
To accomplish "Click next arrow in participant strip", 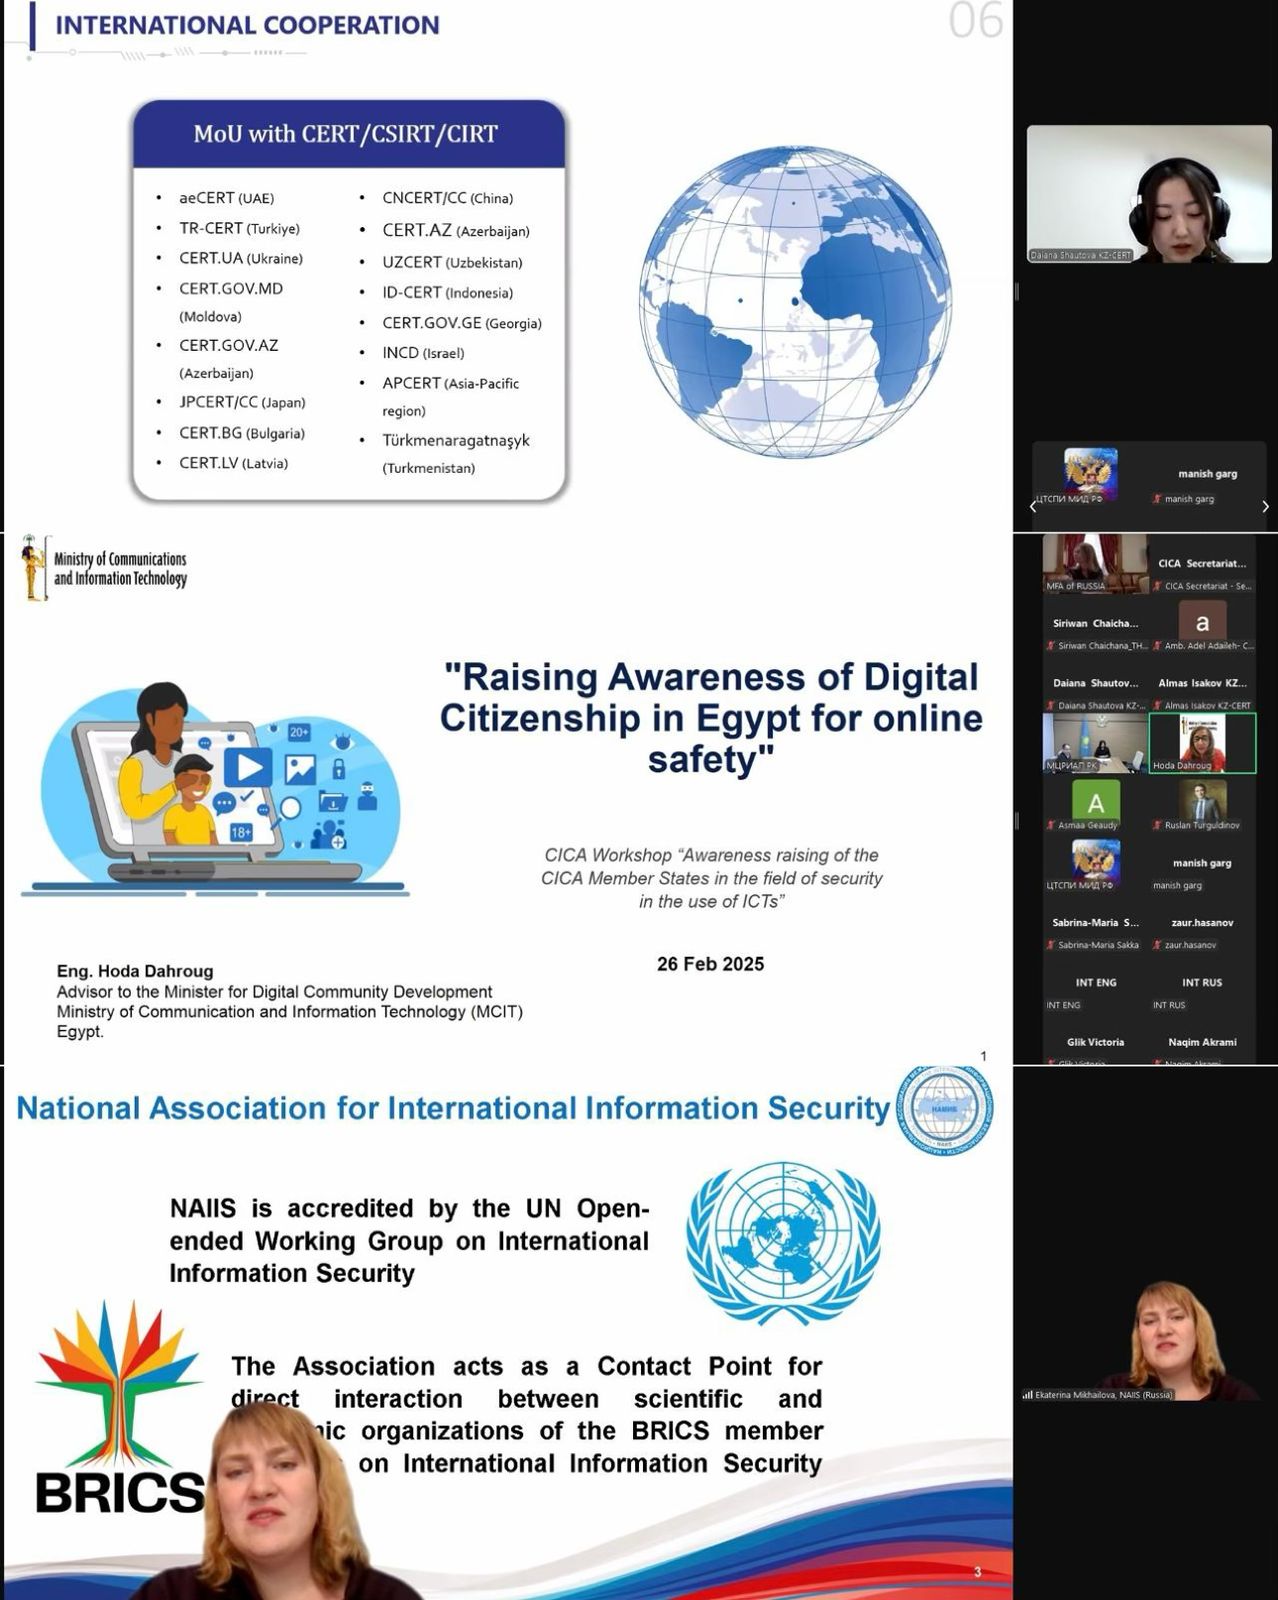I will (1265, 507).
